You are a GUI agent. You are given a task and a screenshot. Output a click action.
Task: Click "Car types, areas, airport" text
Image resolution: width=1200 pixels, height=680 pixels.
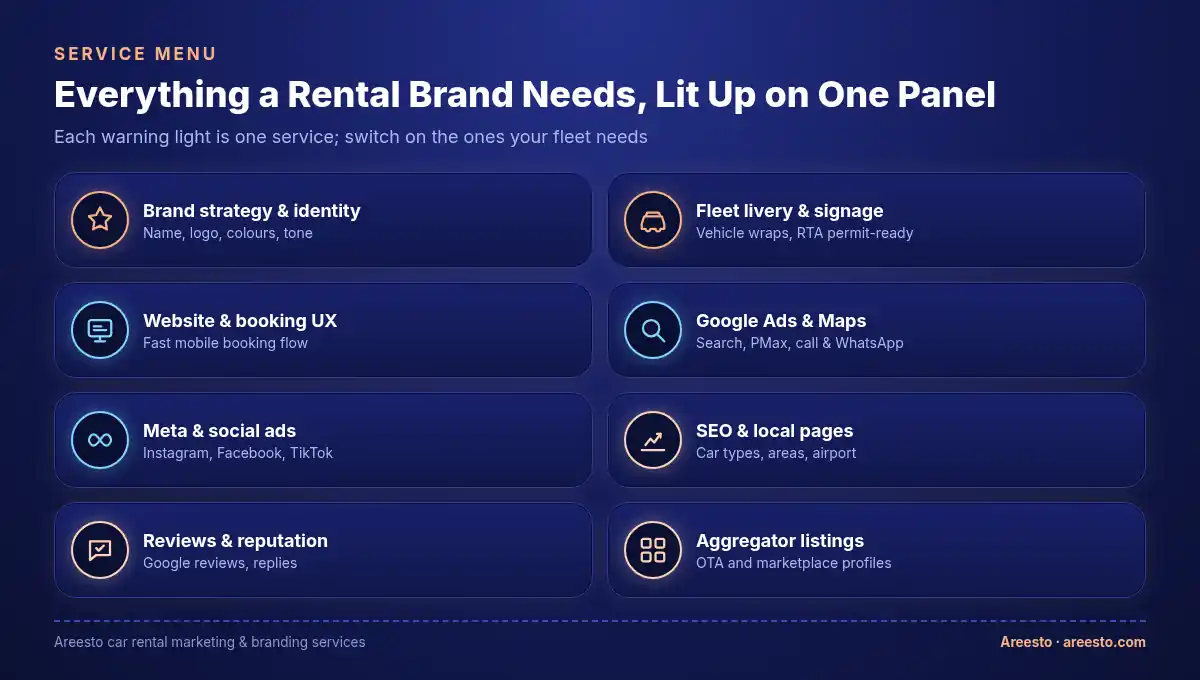(x=776, y=453)
